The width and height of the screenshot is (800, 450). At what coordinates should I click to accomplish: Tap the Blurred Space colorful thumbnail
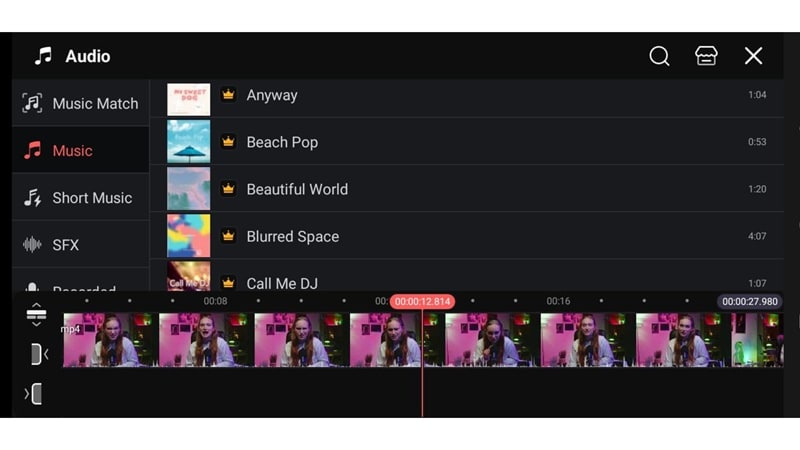coord(188,236)
